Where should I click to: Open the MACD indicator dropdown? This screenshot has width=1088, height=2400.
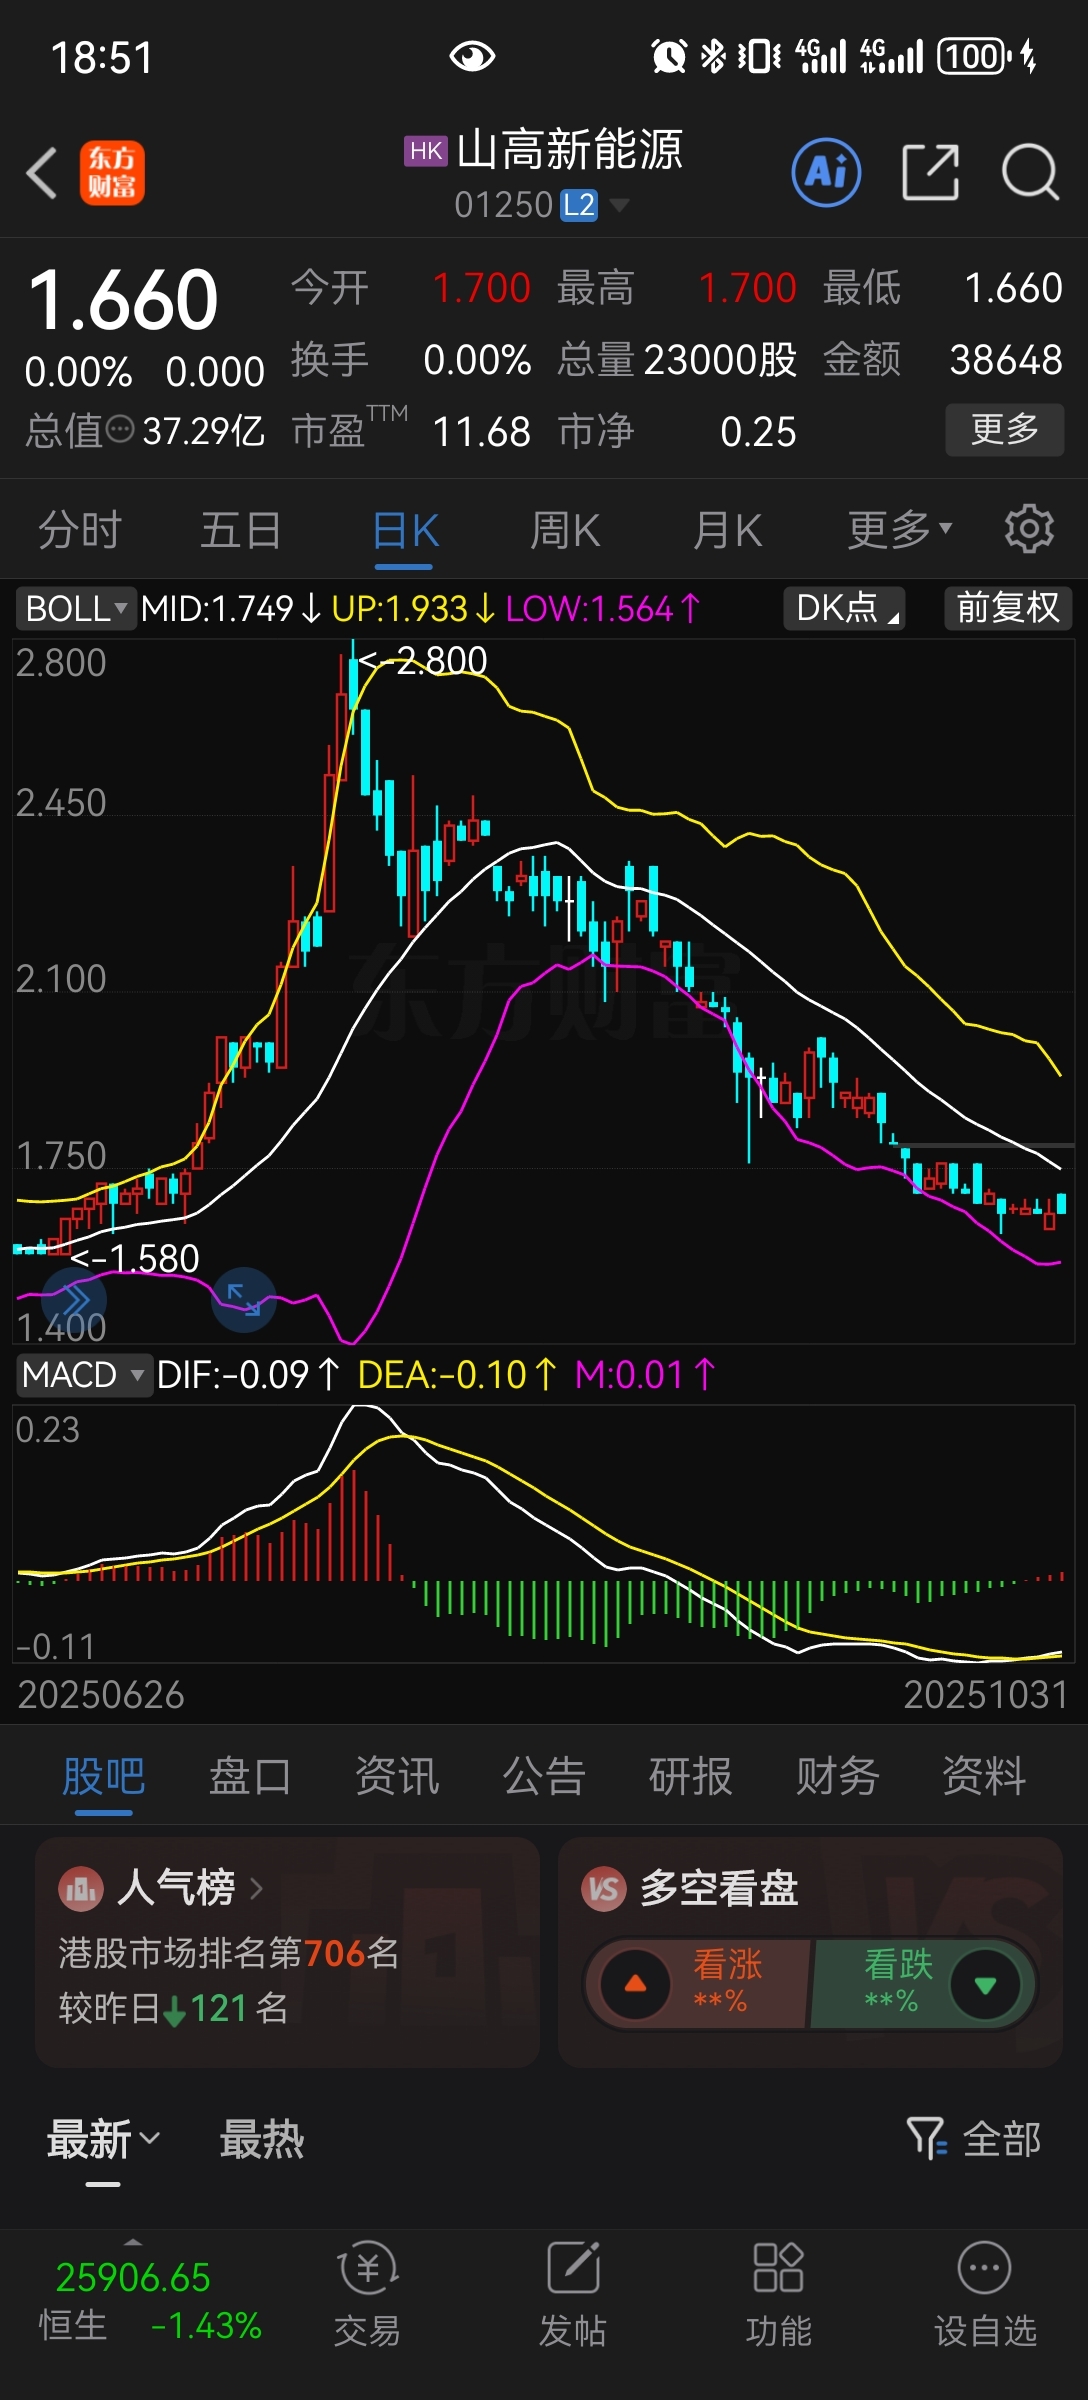coord(84,1375)
